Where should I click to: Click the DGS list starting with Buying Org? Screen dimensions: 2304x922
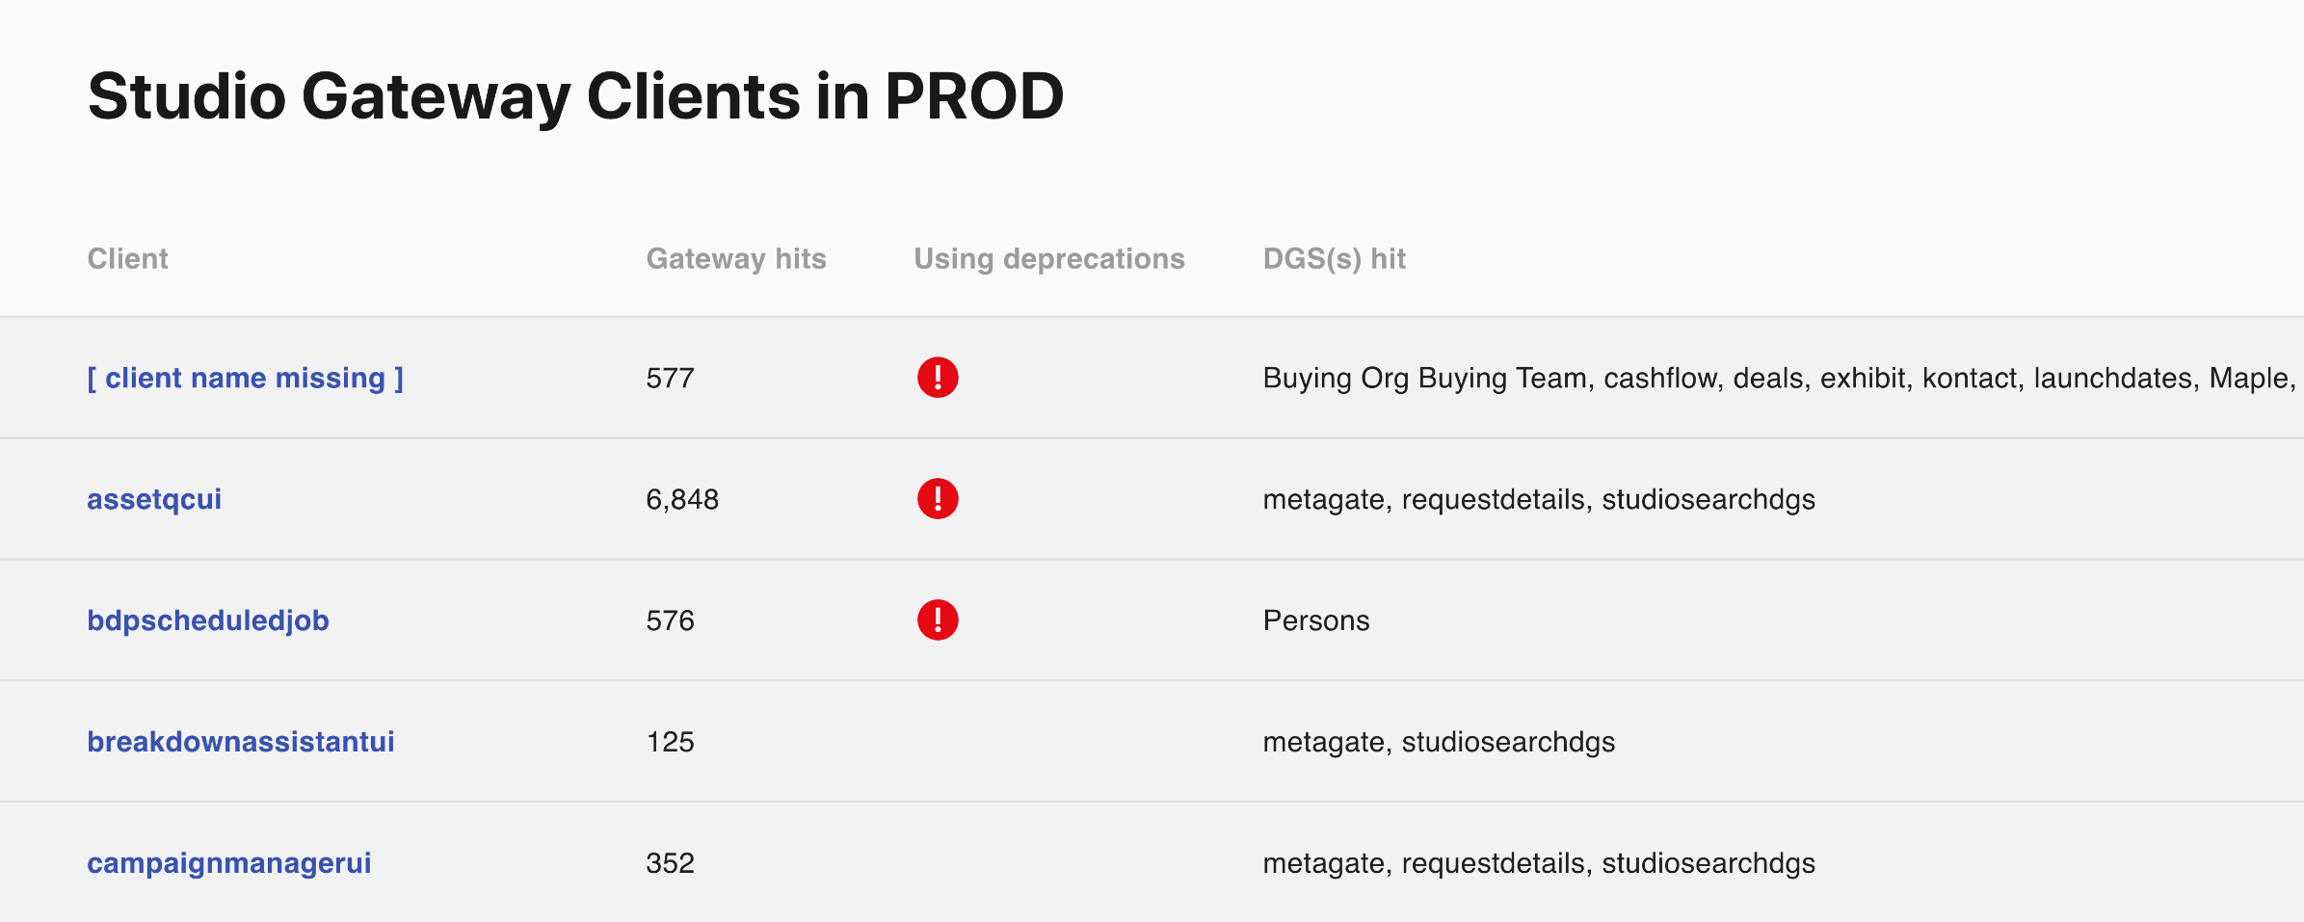[x=1778, y=378]
